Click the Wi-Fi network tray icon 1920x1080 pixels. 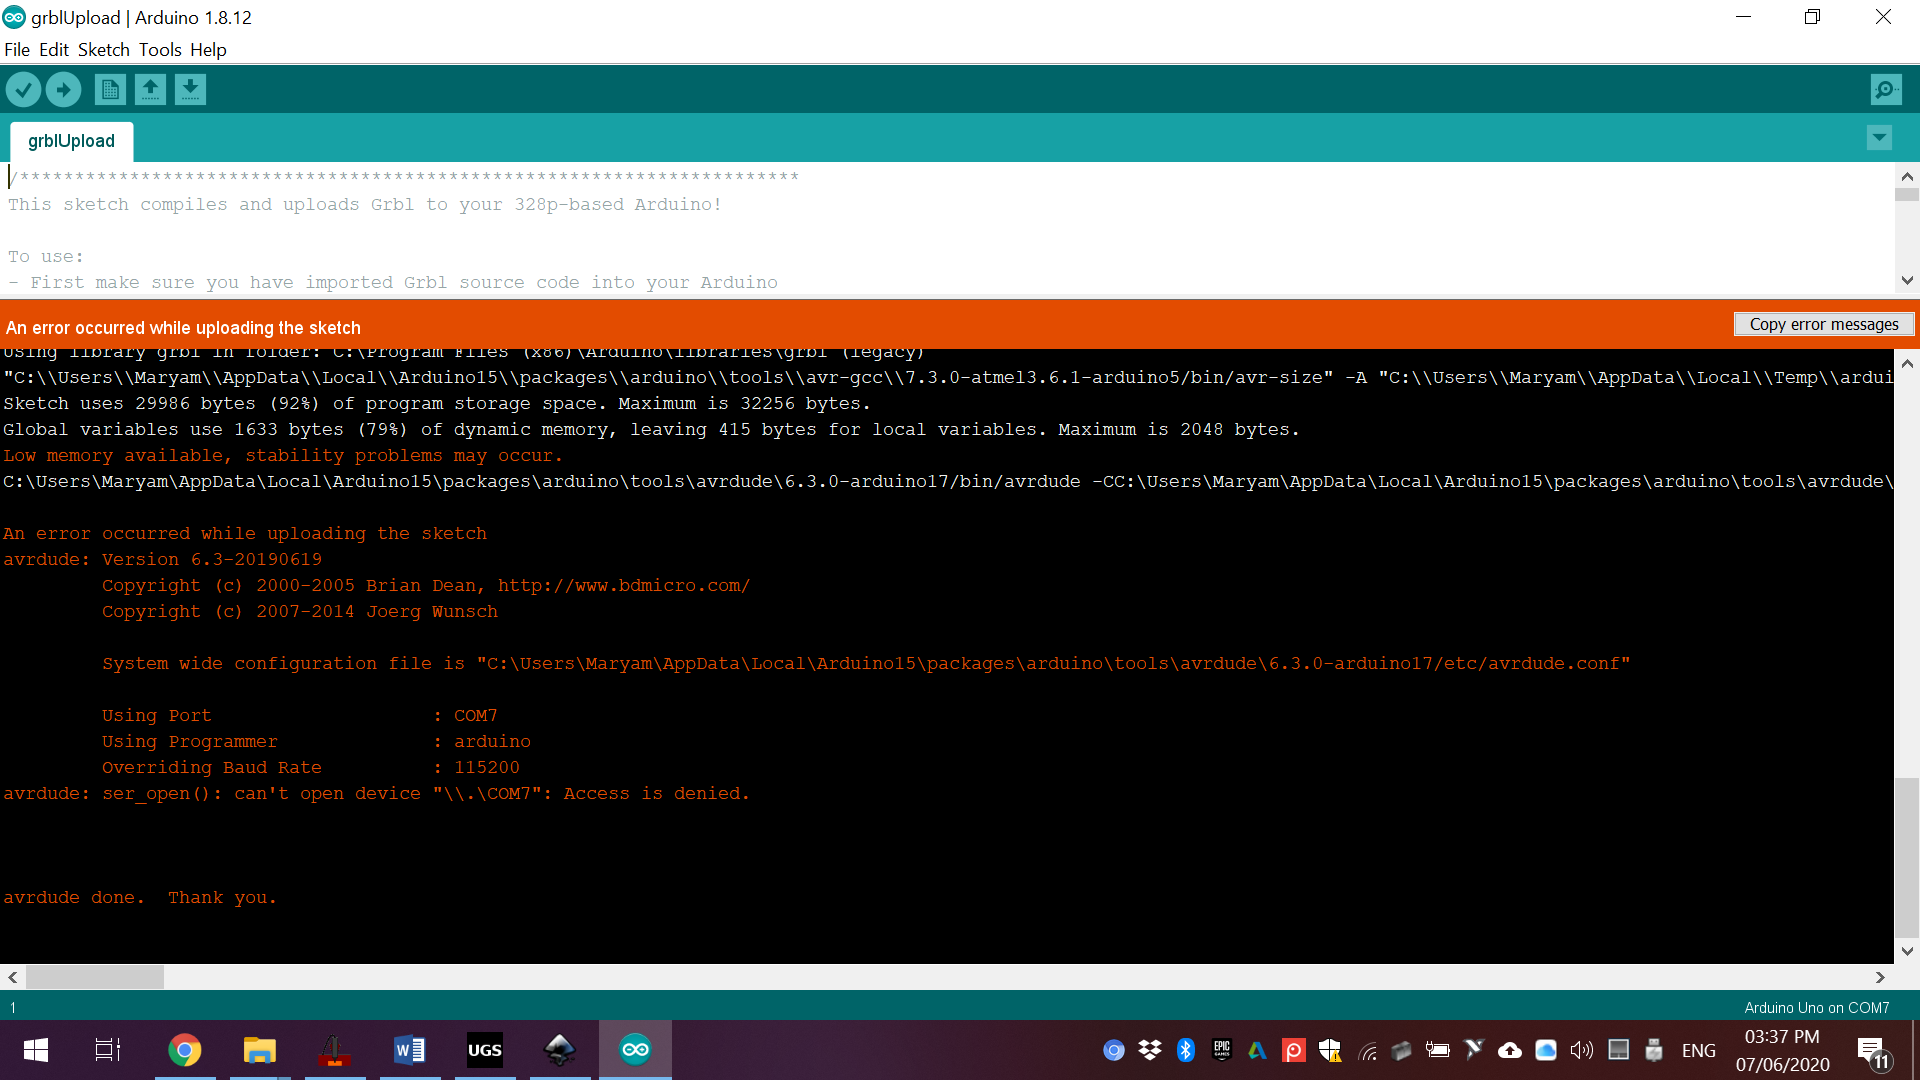(x=1367, y=1051)
